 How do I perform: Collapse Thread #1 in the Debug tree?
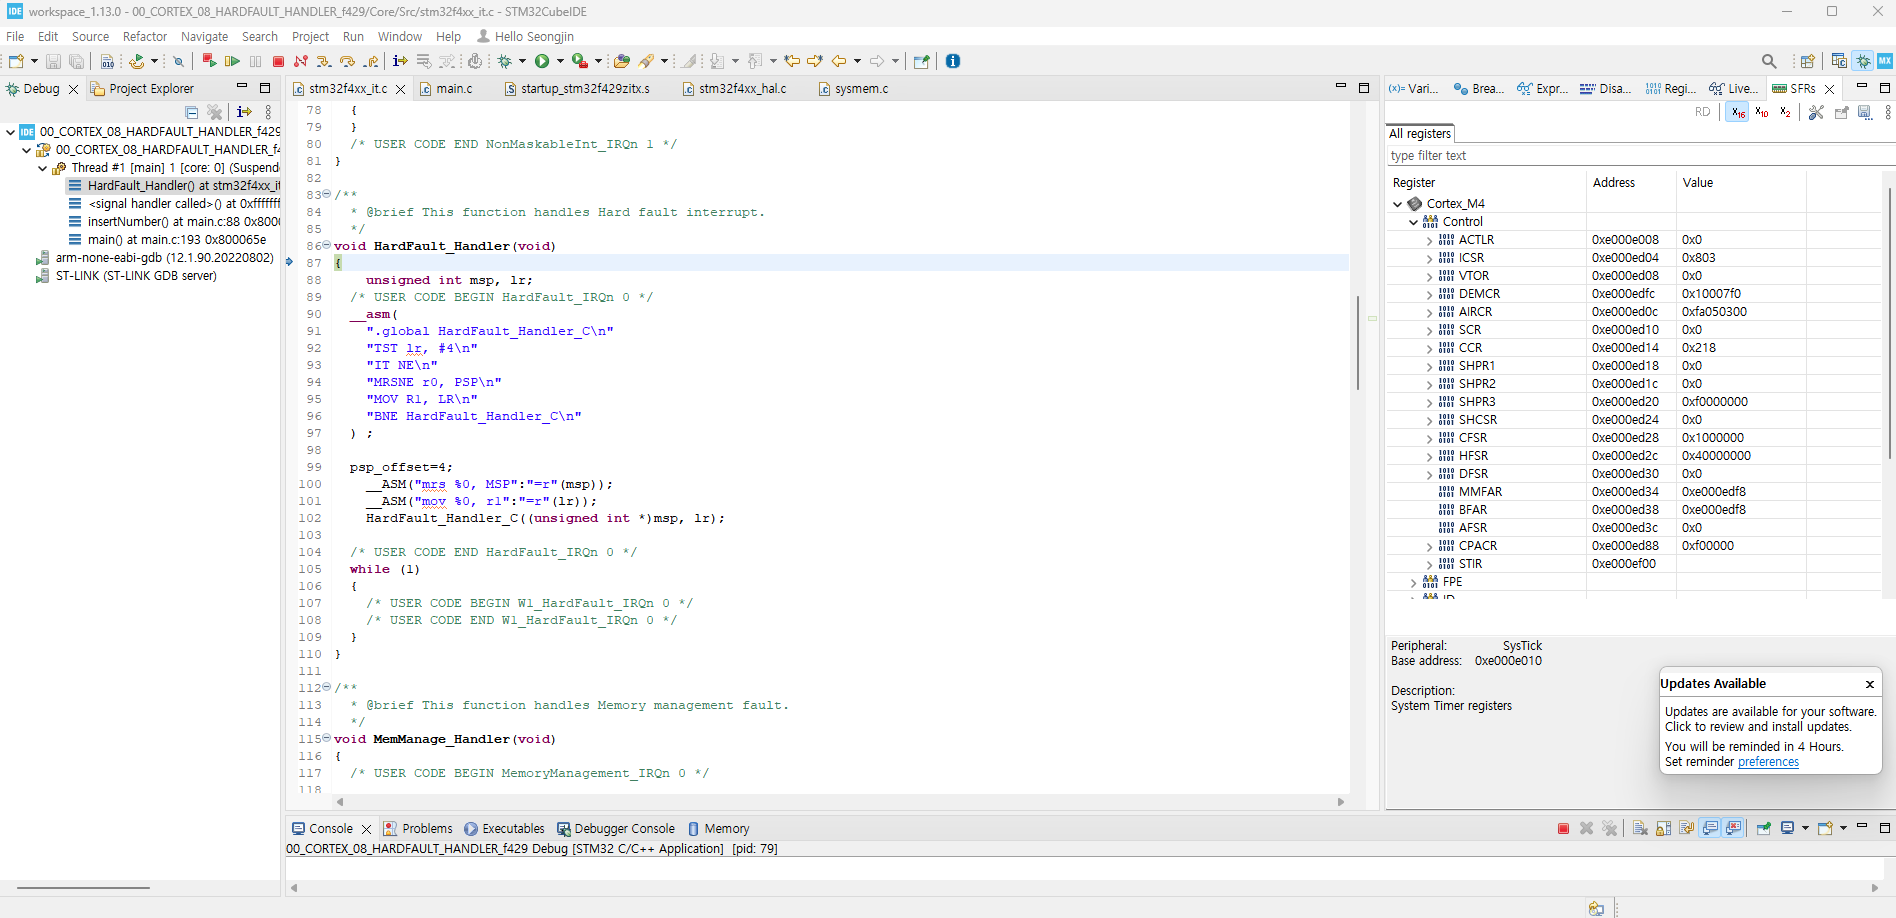click(42, 168)
